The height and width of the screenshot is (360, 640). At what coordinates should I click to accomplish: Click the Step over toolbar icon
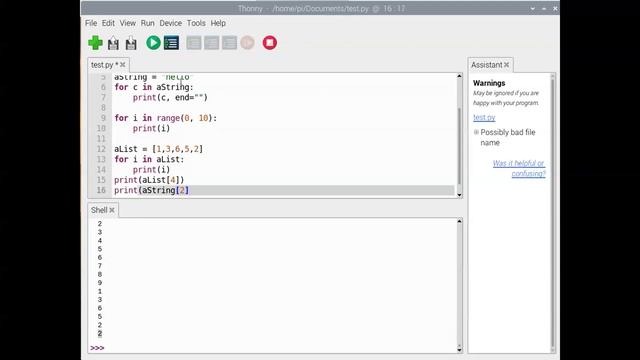coord(194,43)
